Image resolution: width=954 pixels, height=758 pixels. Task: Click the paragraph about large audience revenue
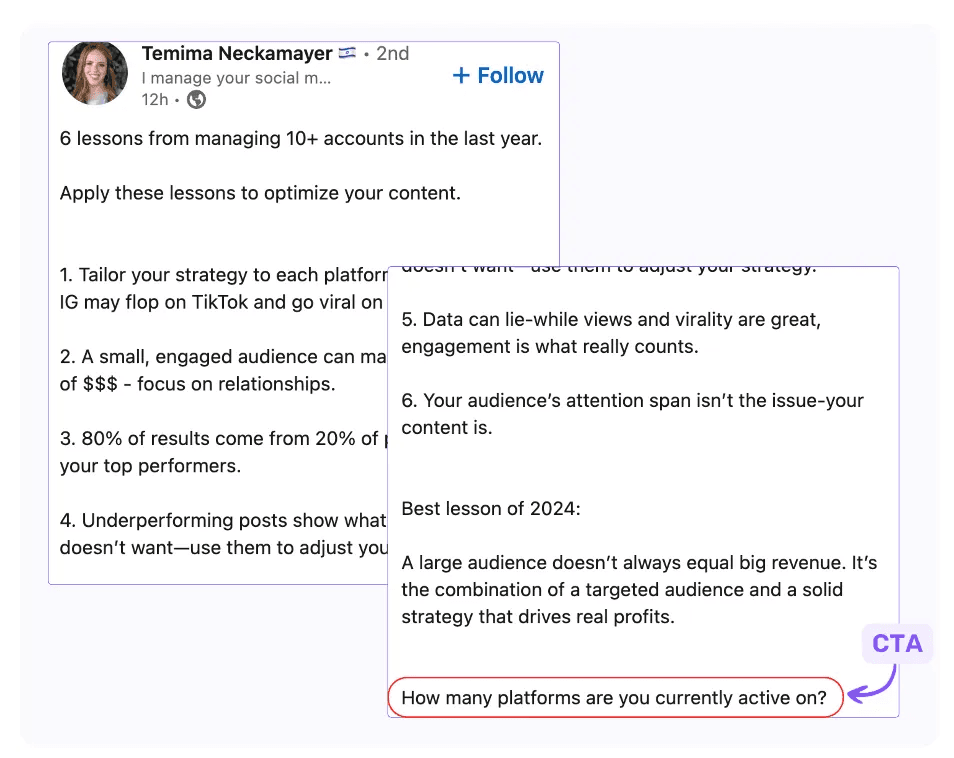click(x=639, y=589)
